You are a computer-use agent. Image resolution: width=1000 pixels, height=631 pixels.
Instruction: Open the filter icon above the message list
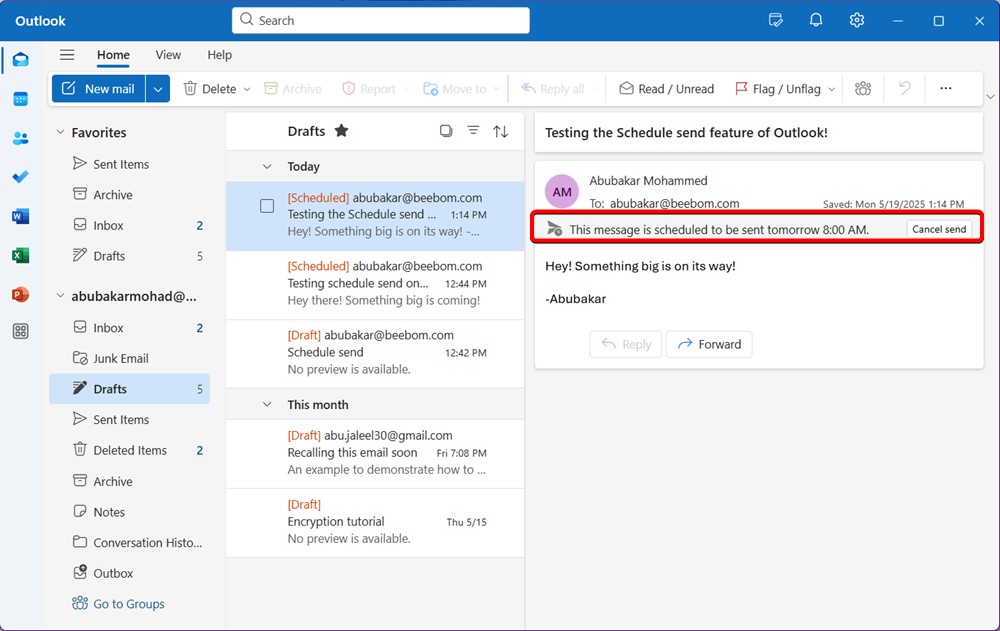(473, 130)
